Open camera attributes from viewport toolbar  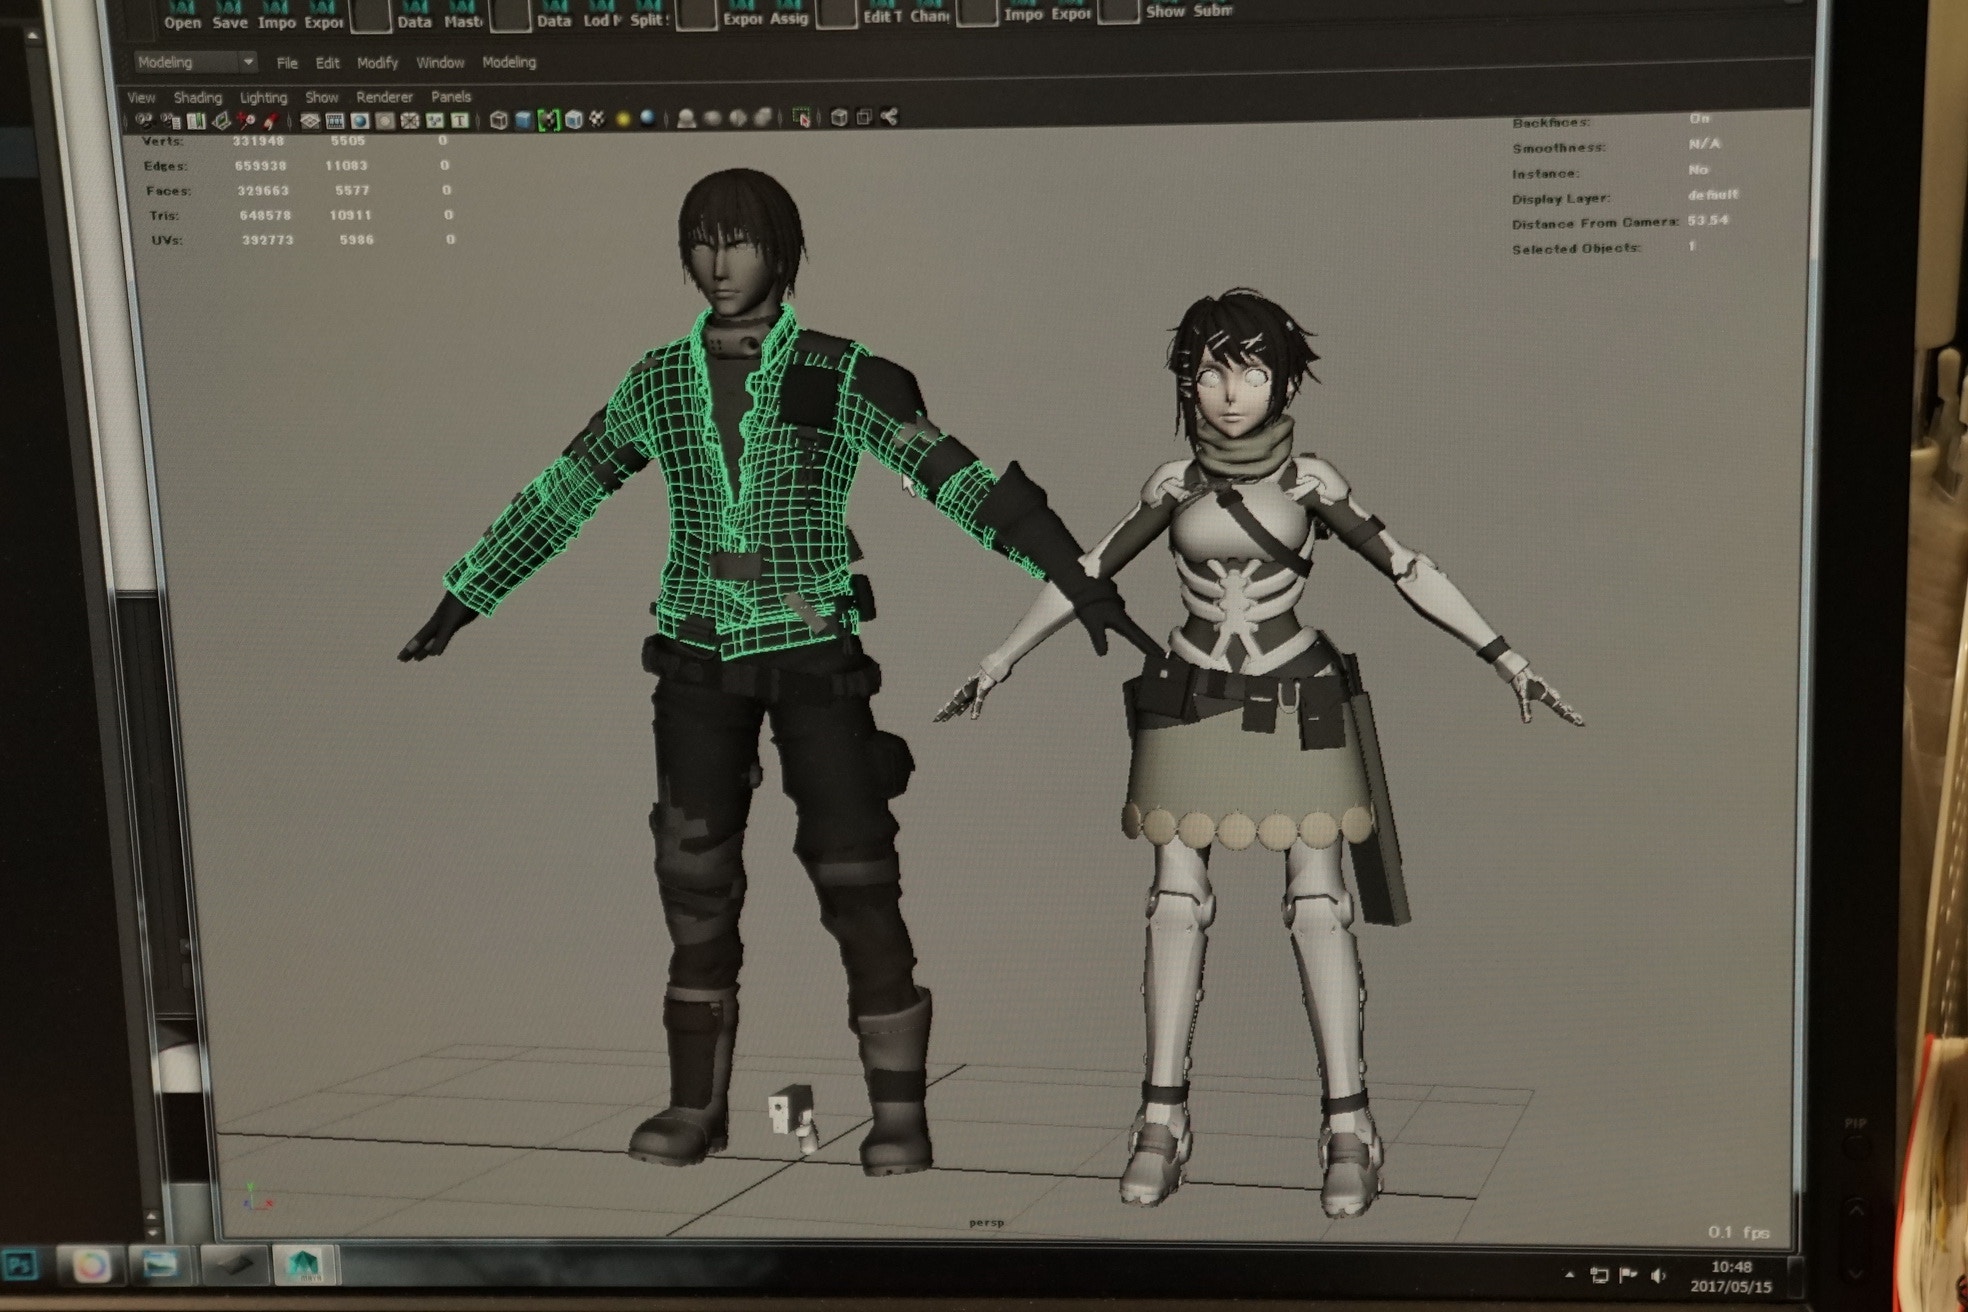tap(170, 121)
